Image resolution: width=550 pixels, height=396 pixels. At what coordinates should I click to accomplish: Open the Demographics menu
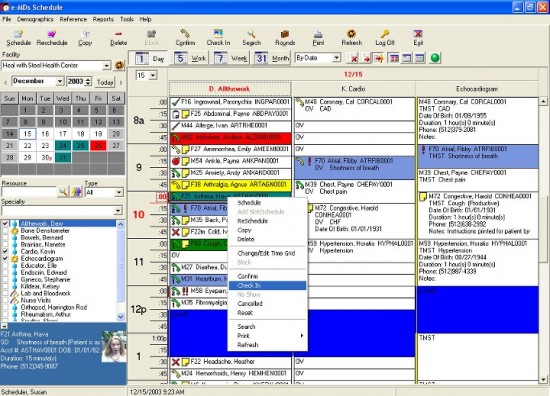[35, 19]
